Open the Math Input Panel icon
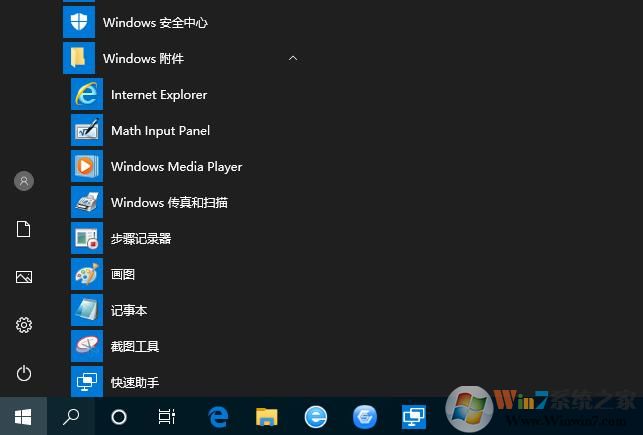643x435 pixels. click(x=87, y=130)
